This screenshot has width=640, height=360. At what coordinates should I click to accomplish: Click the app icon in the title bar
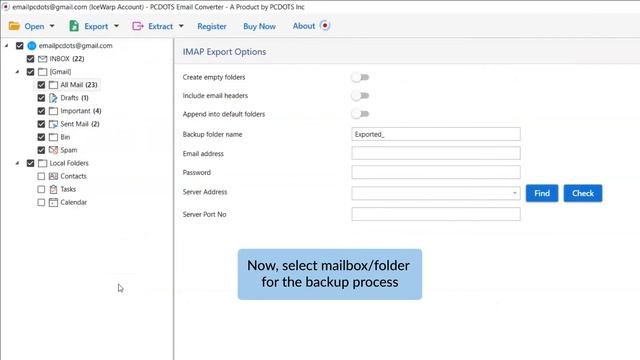pyautogui.click(x=6, y=7)
